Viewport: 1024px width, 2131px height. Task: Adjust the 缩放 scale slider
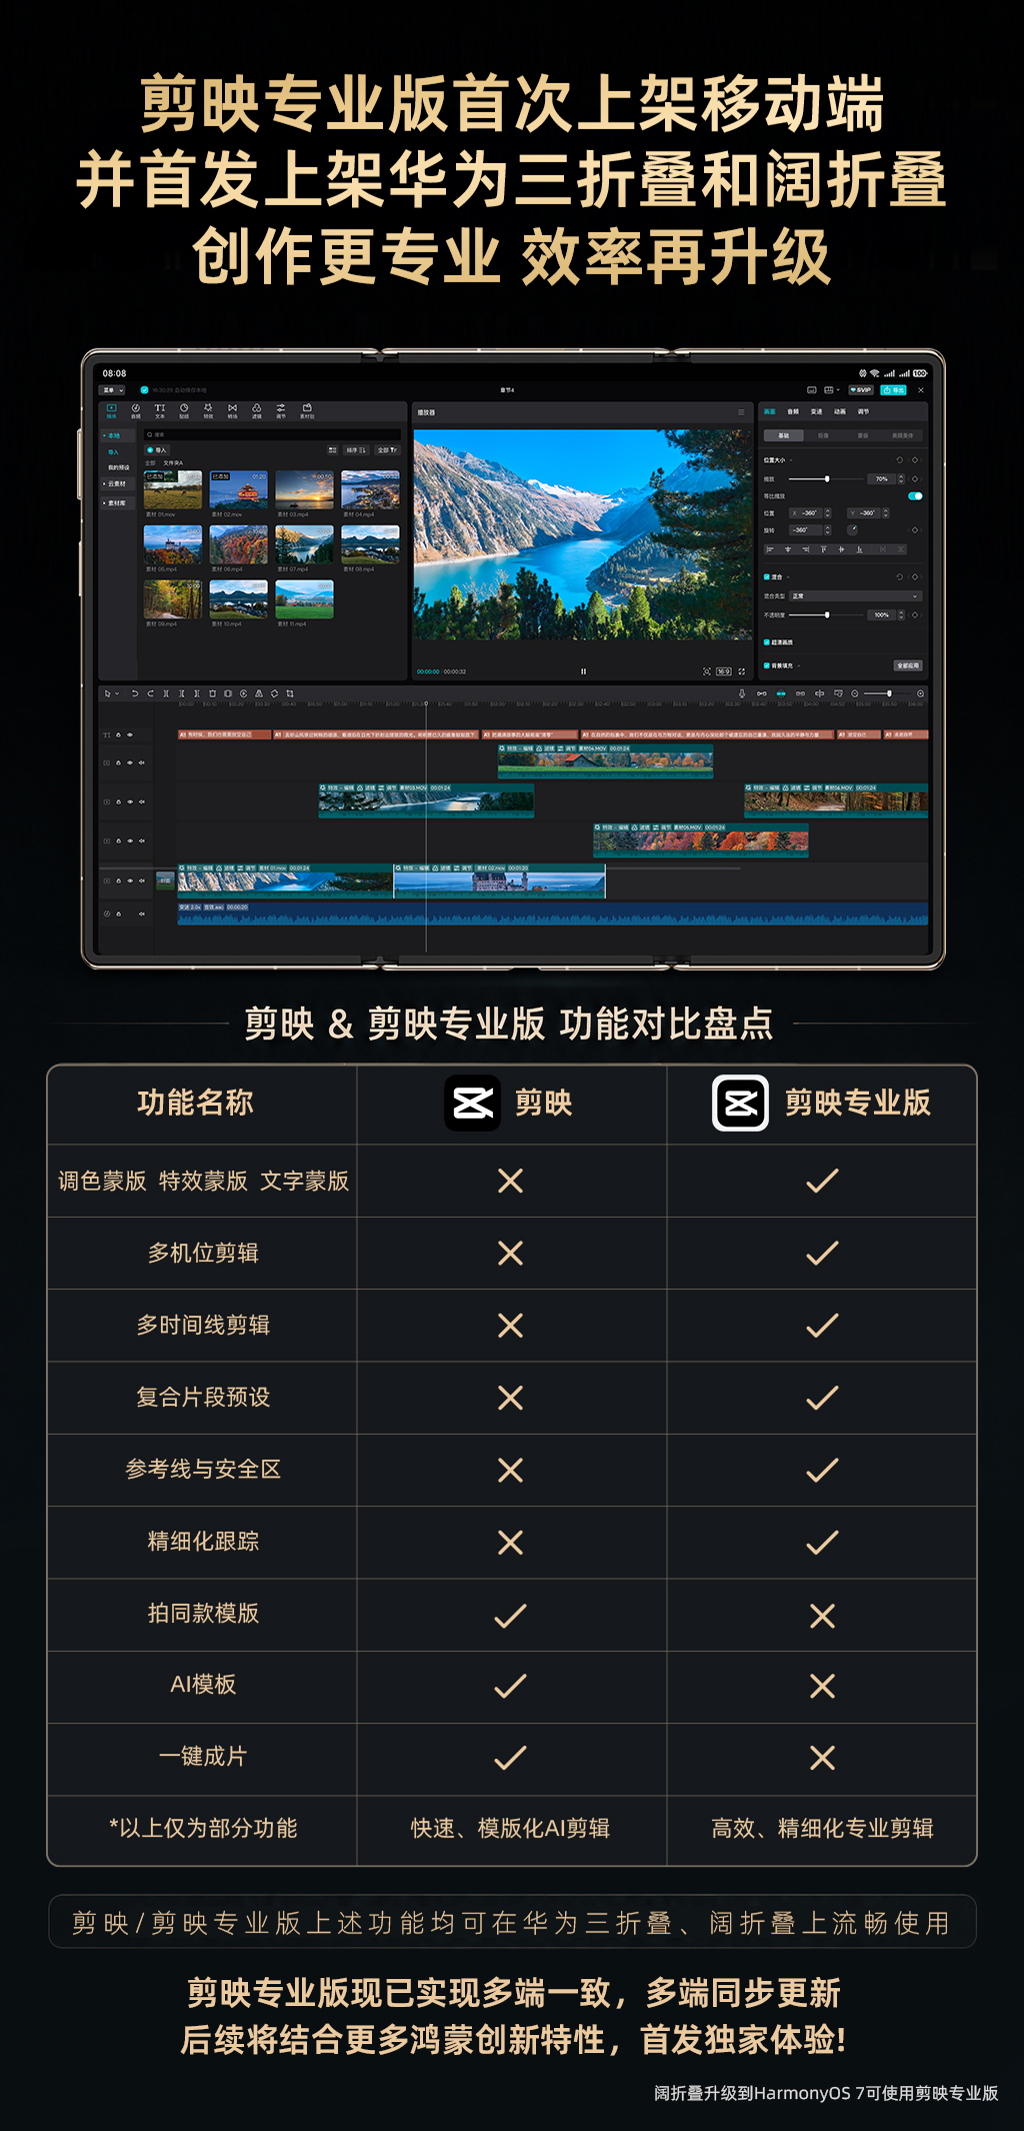click(826, 479)
